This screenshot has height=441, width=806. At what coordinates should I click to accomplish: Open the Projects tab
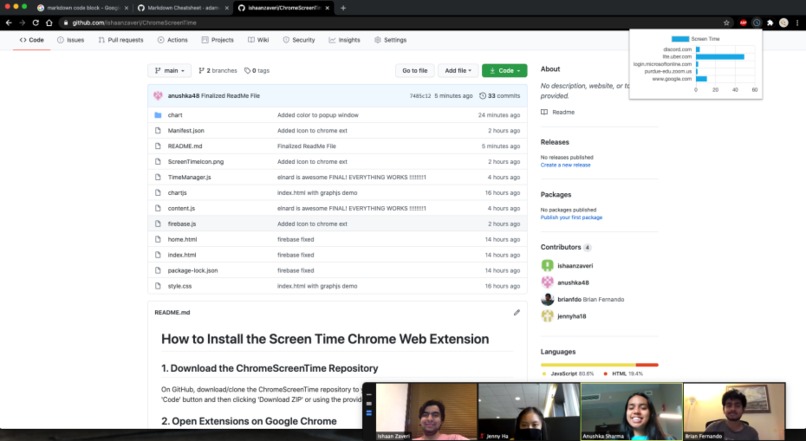pos(217,40)
